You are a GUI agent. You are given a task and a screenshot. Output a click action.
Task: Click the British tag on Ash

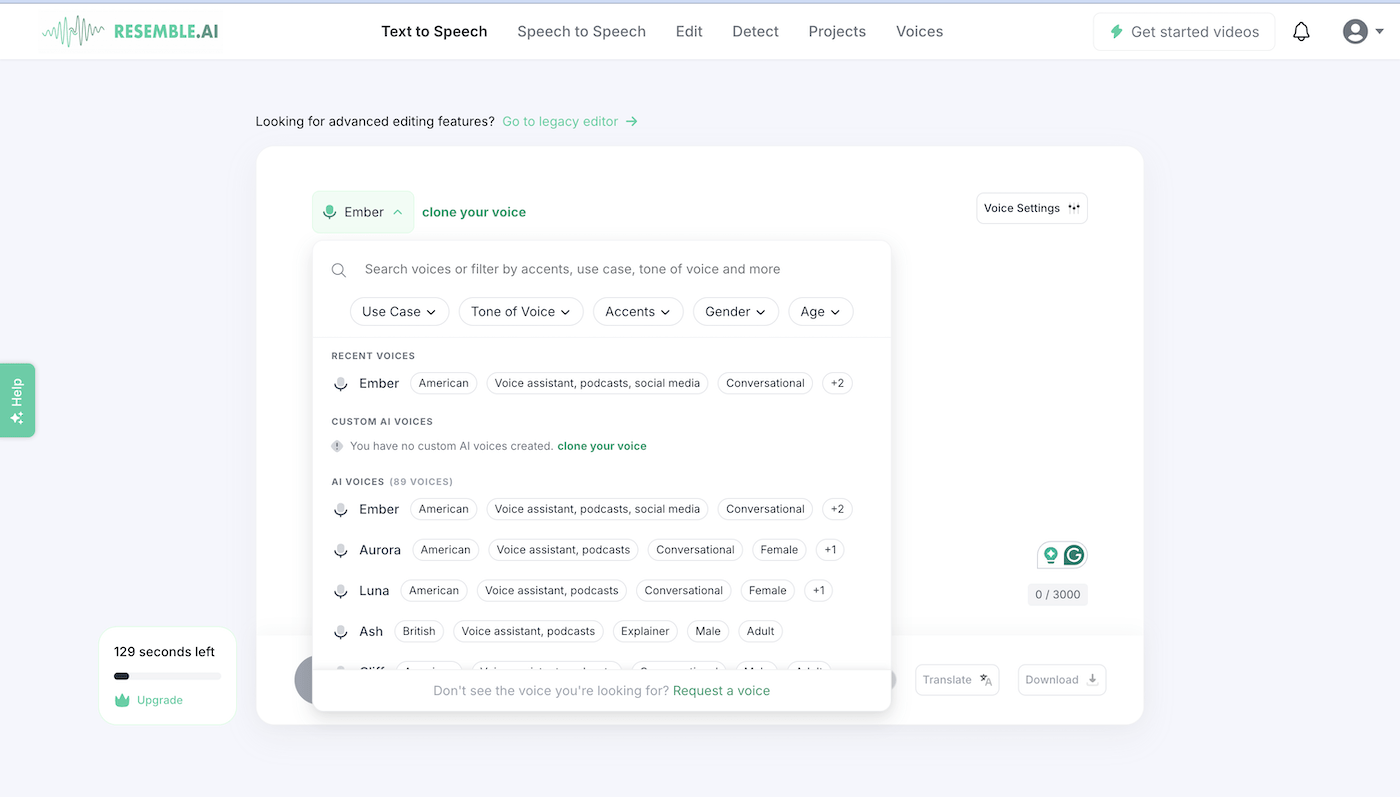click(419, 631)
